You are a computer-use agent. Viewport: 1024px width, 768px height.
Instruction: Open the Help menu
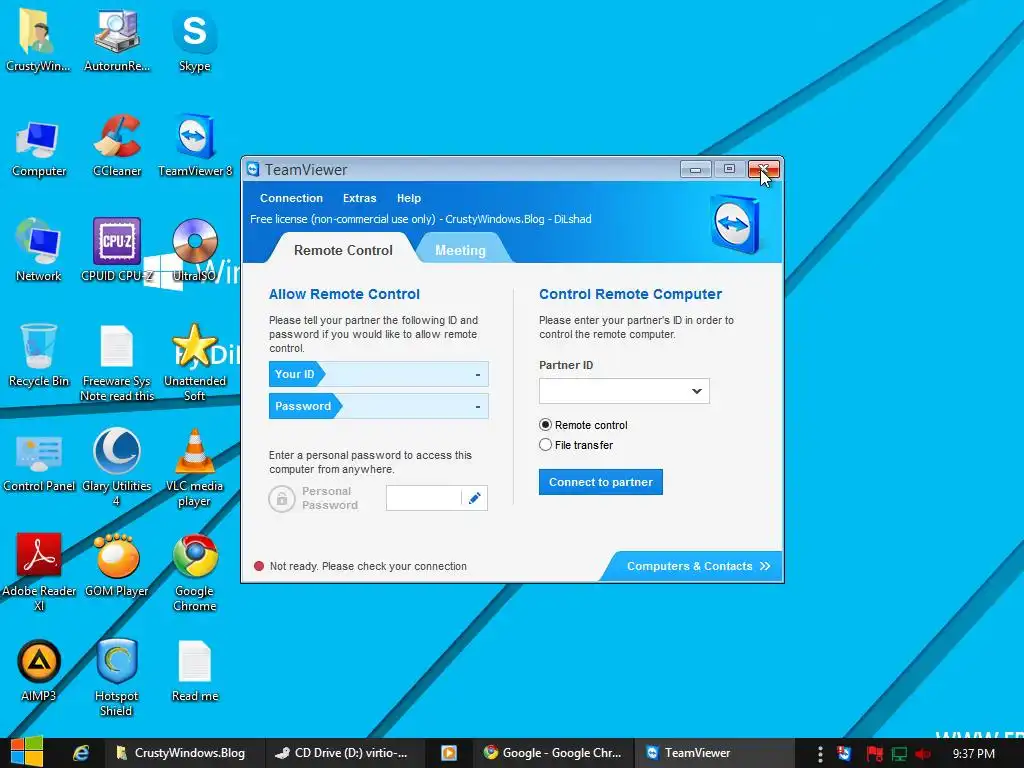point(409,198)
